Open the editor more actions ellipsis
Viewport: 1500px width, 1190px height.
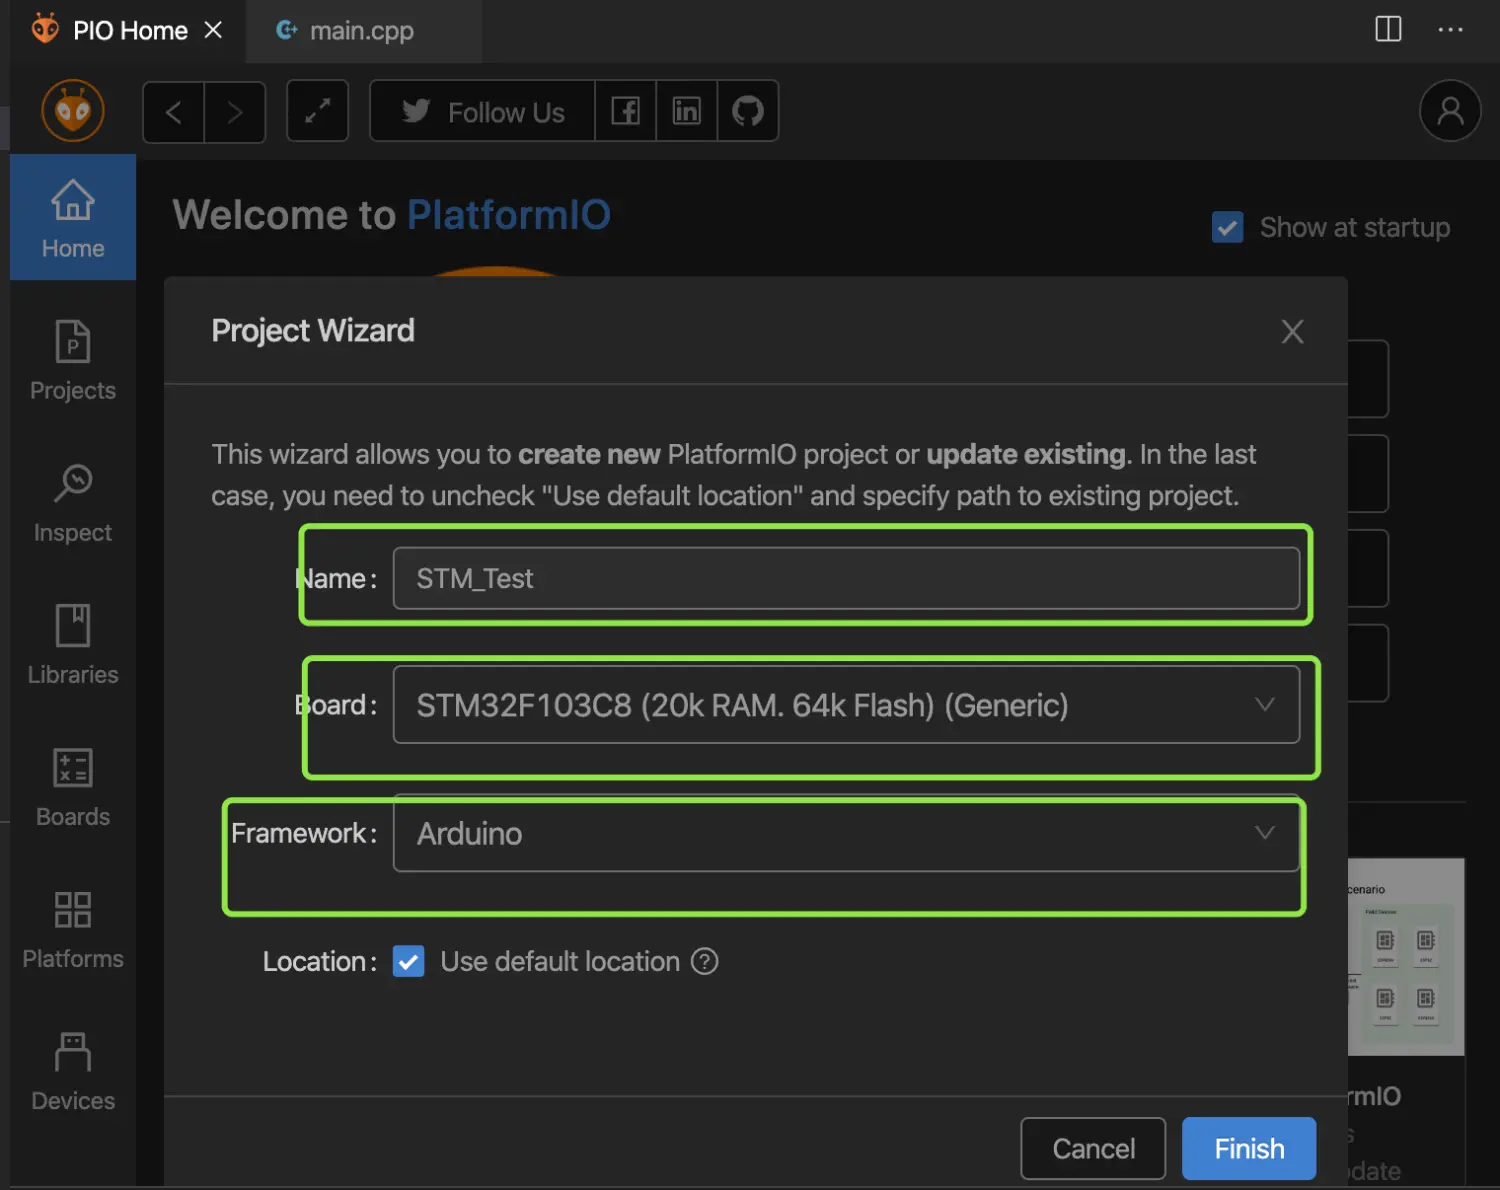coord(1450,30)
